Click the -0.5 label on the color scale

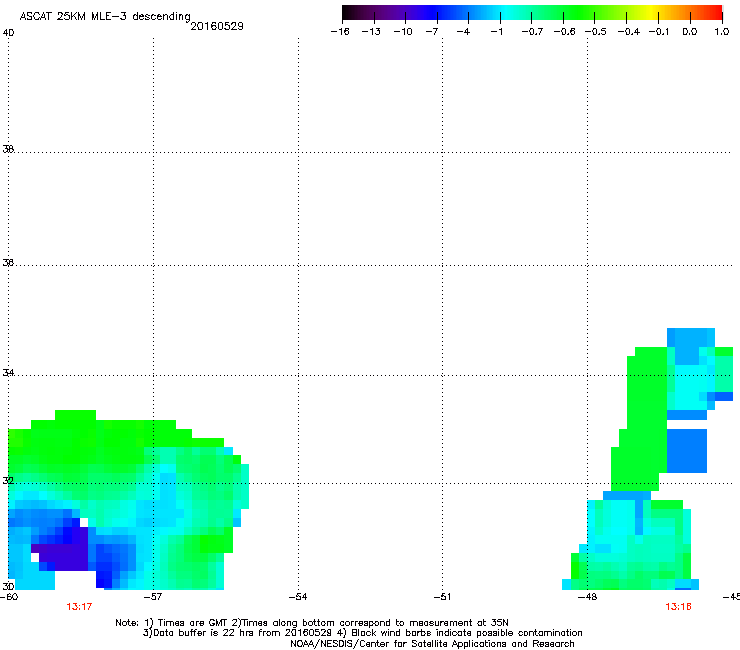(596, 32)
